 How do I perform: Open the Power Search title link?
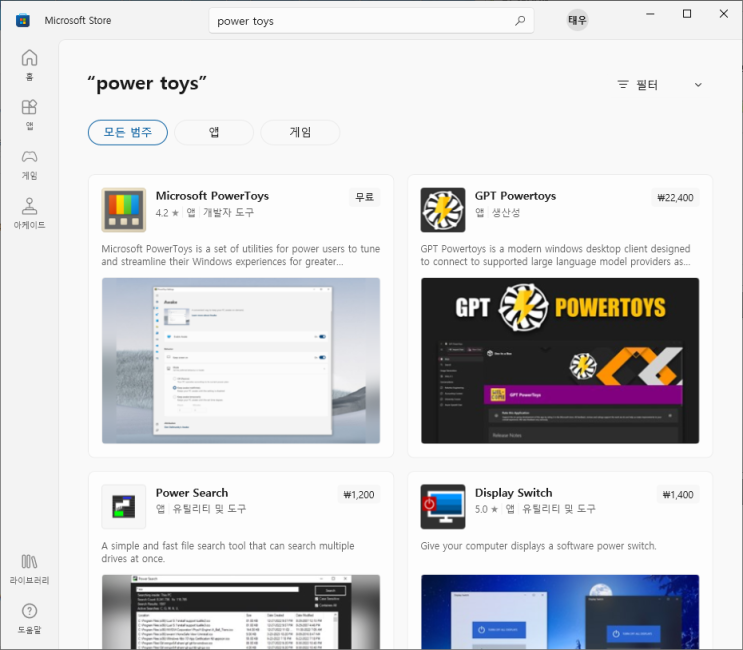tap(192, 493)
